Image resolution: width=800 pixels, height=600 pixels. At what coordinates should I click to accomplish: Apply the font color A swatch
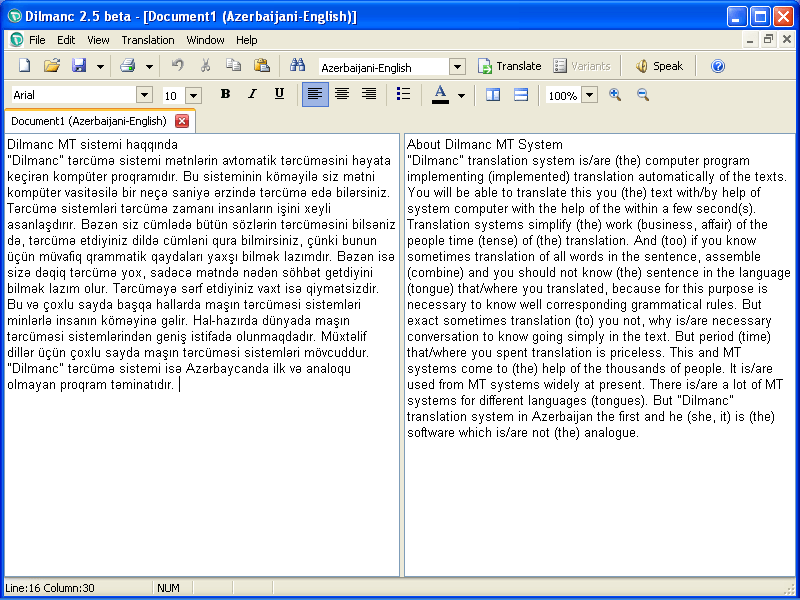click(x=440, y=95)
